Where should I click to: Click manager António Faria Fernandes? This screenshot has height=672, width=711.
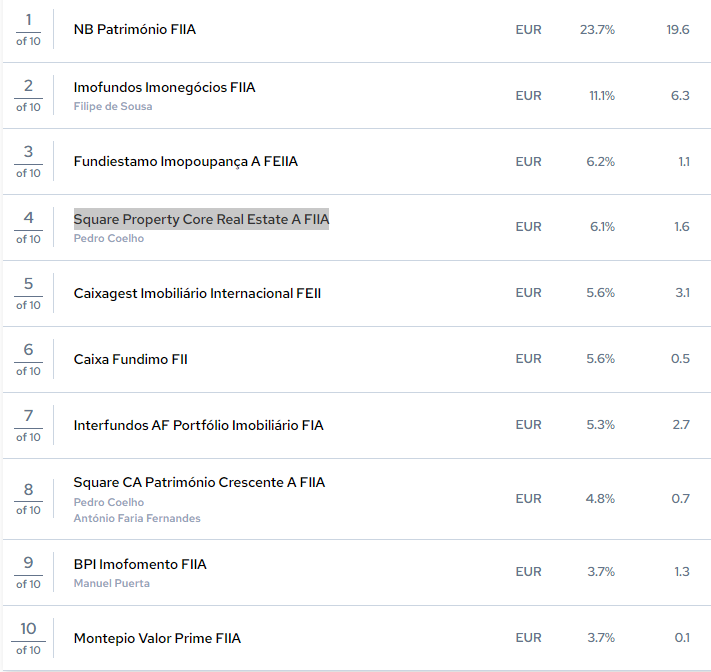[137, 519]
